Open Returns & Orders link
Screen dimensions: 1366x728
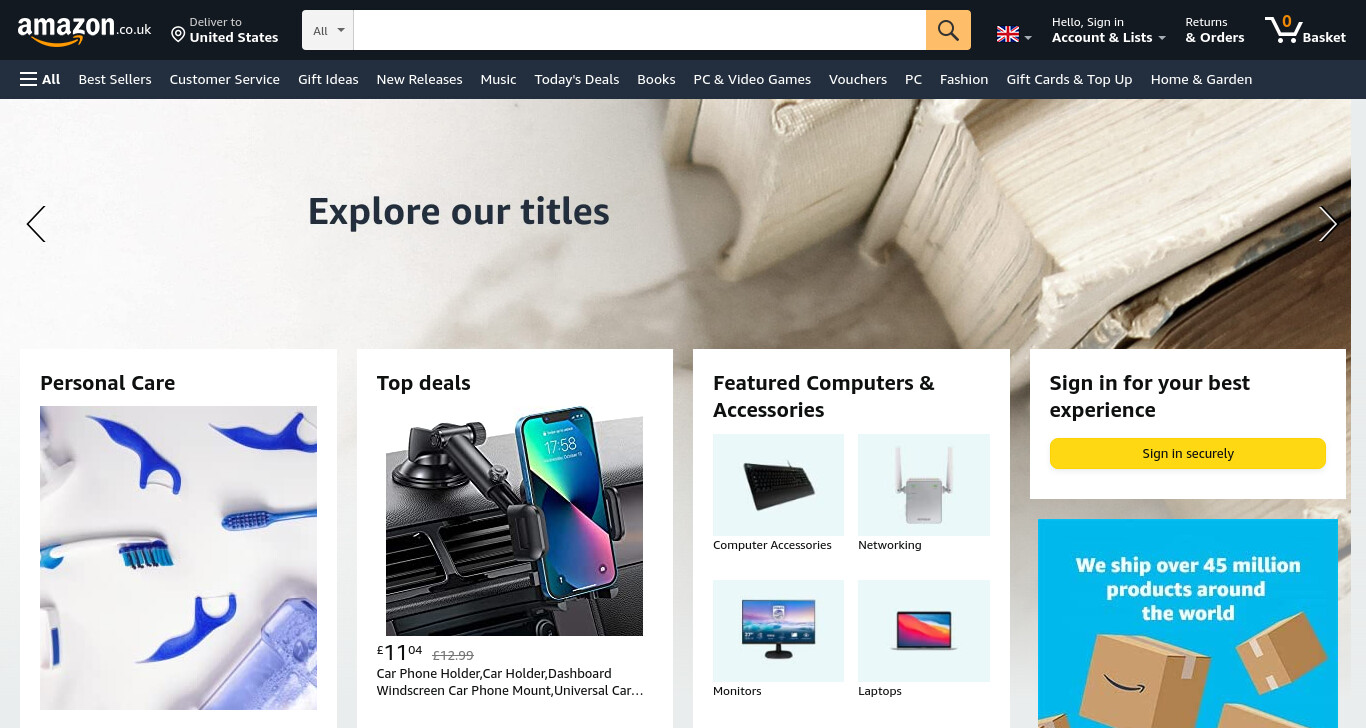[x=1215, y=30]
